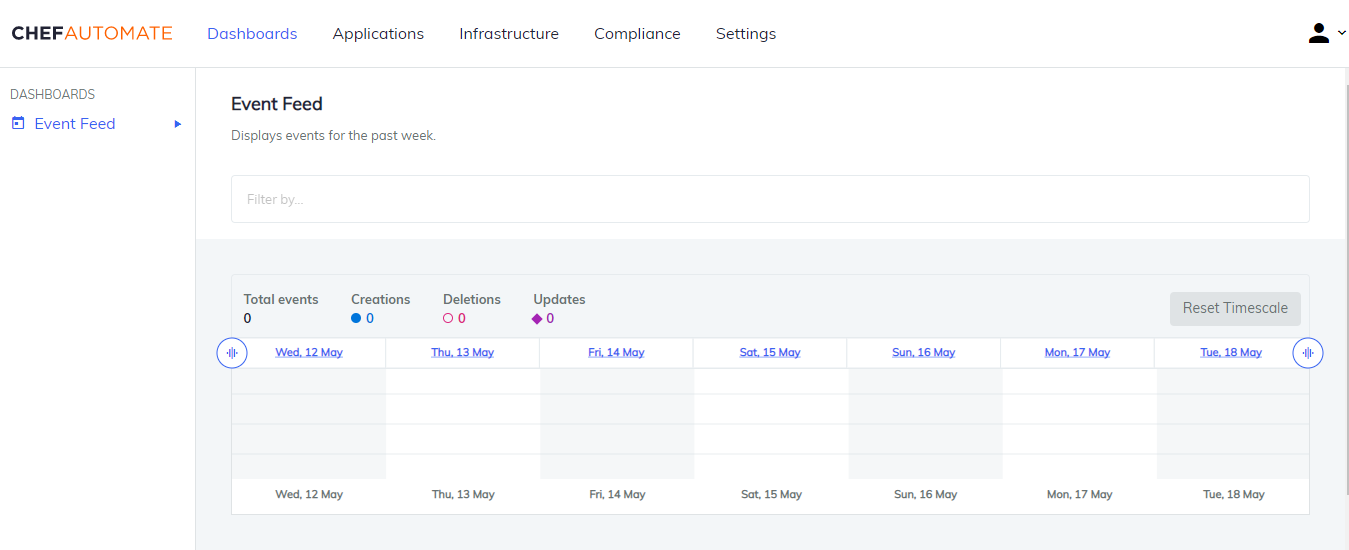Go to the Infrastructure tab

click(x=509, y=34)
